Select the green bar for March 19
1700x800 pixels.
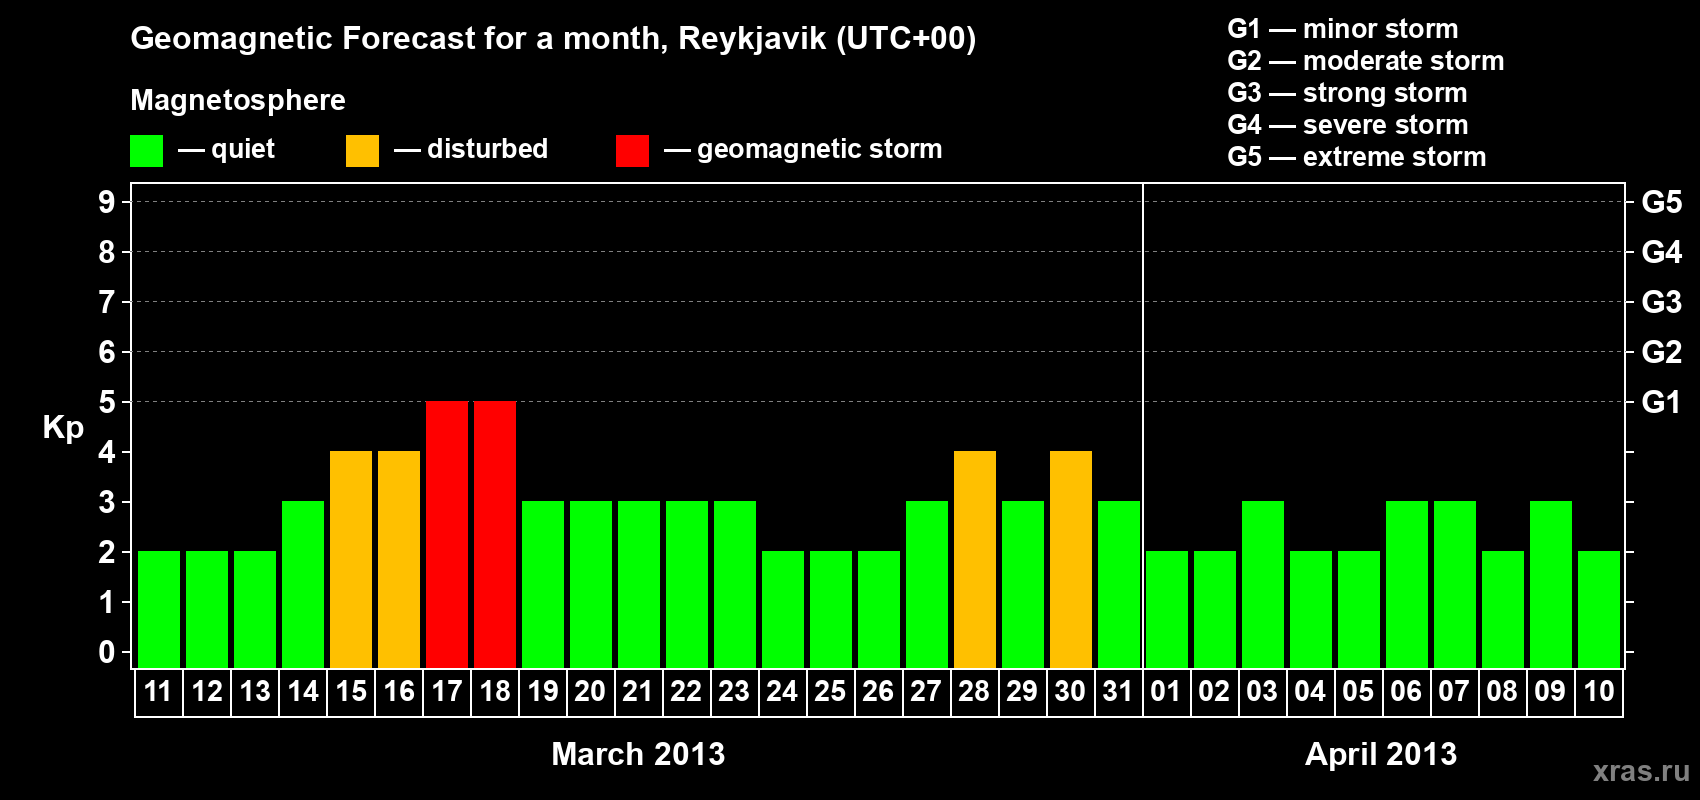tap(543, 584)
